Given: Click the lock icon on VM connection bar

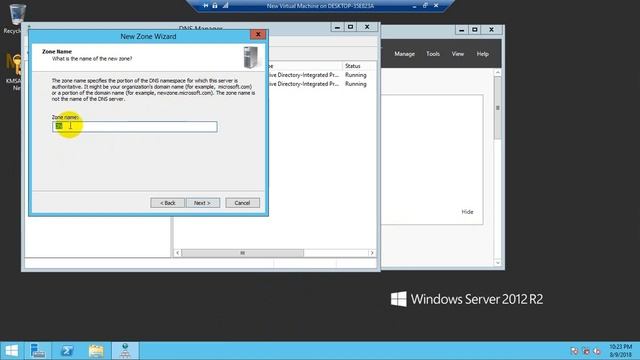Looking at the screenshot, I should point(215,6).
